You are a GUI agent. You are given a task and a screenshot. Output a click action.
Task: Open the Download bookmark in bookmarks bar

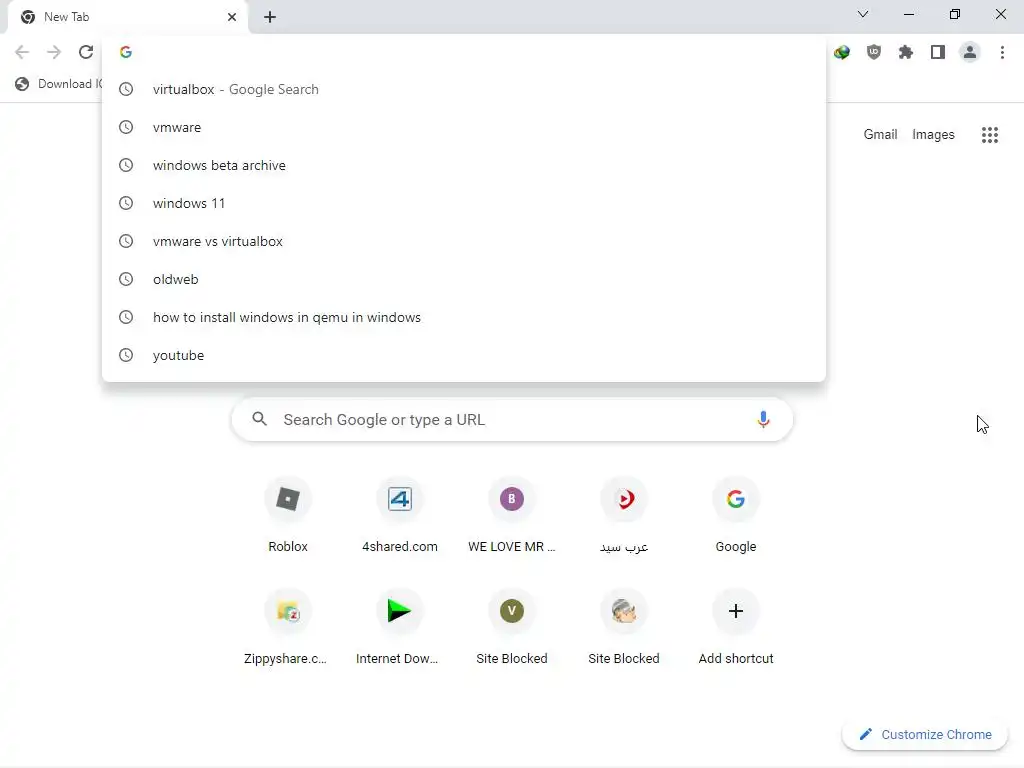click(x=59, y=84)
